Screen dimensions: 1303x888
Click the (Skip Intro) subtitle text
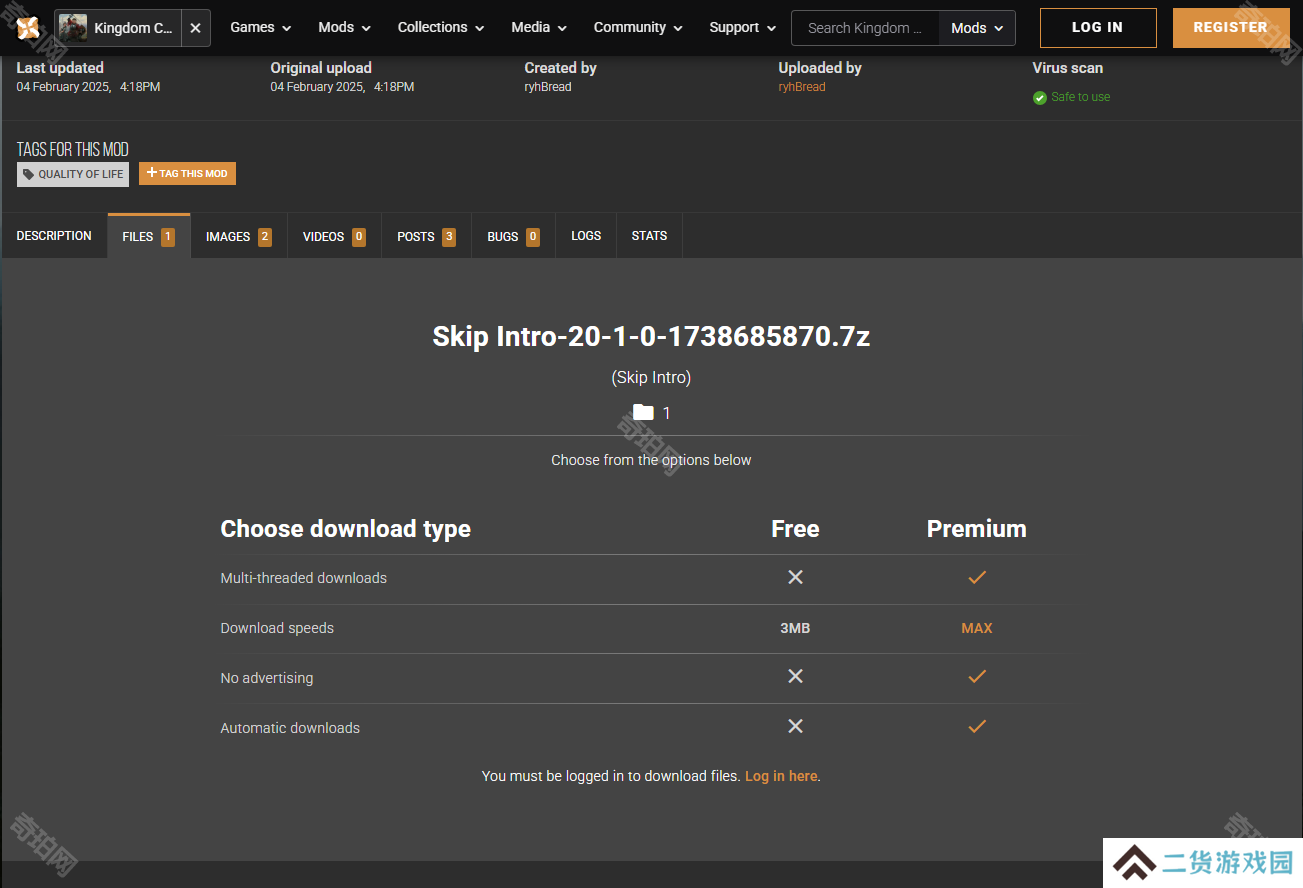(x=651, y=377)
